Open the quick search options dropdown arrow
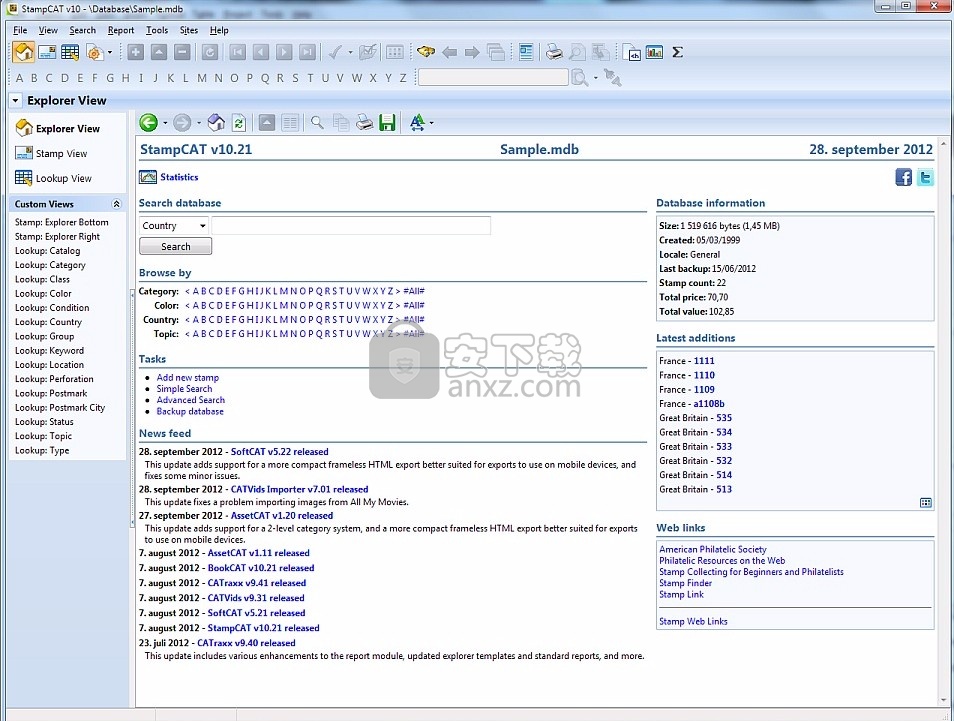 (x=596, y=77)
